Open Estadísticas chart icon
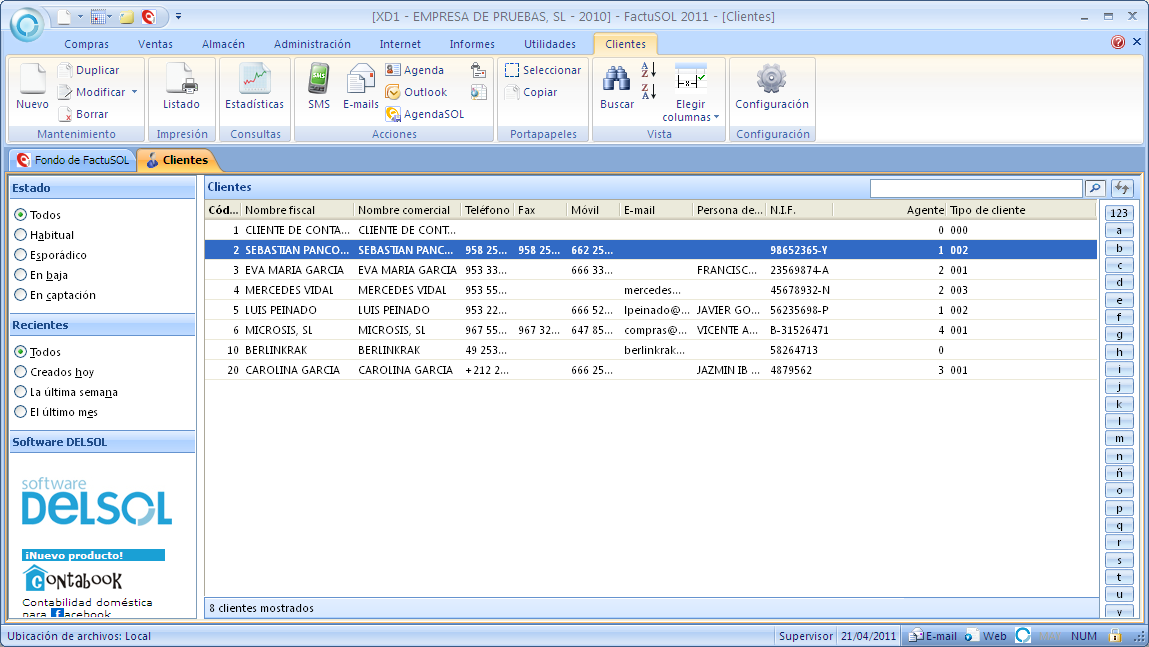This screenshot has width=1149, height=647. tap(254, 81)
